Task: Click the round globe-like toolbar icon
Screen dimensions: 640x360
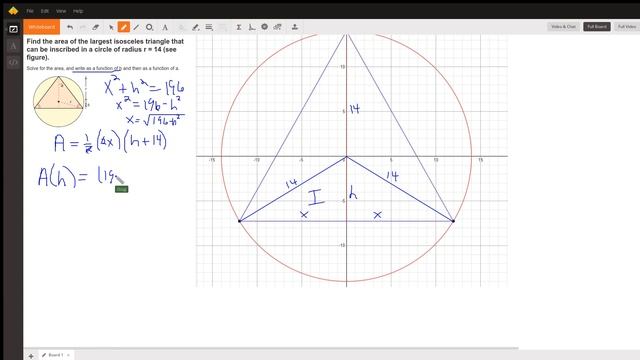Action: click(x=264, y=27)
